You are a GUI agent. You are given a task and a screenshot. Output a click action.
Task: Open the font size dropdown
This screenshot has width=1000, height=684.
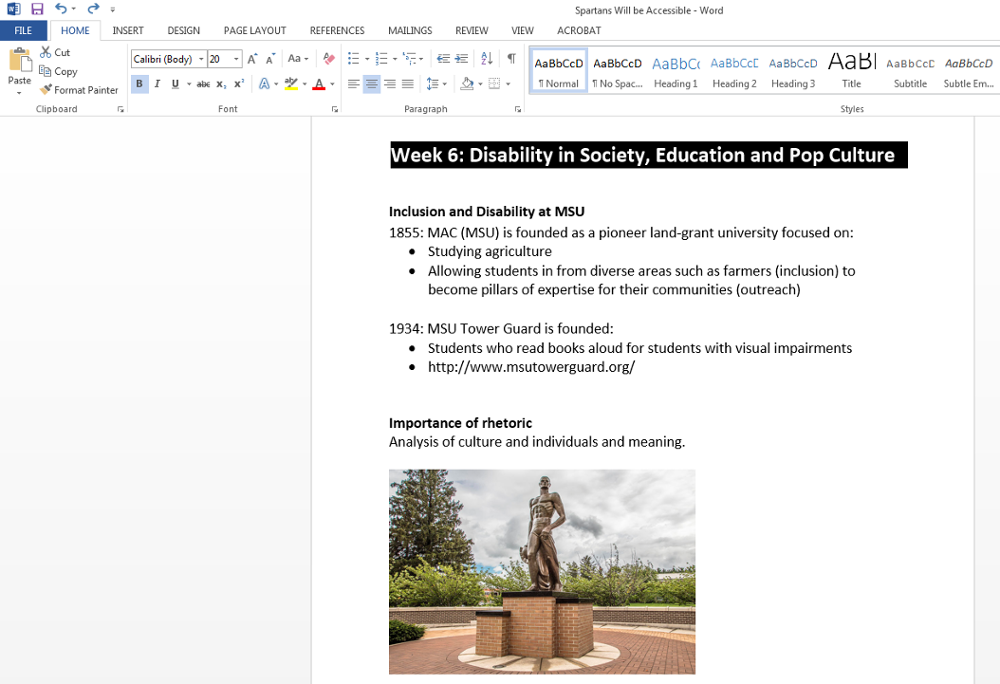[x=236, y=59]
